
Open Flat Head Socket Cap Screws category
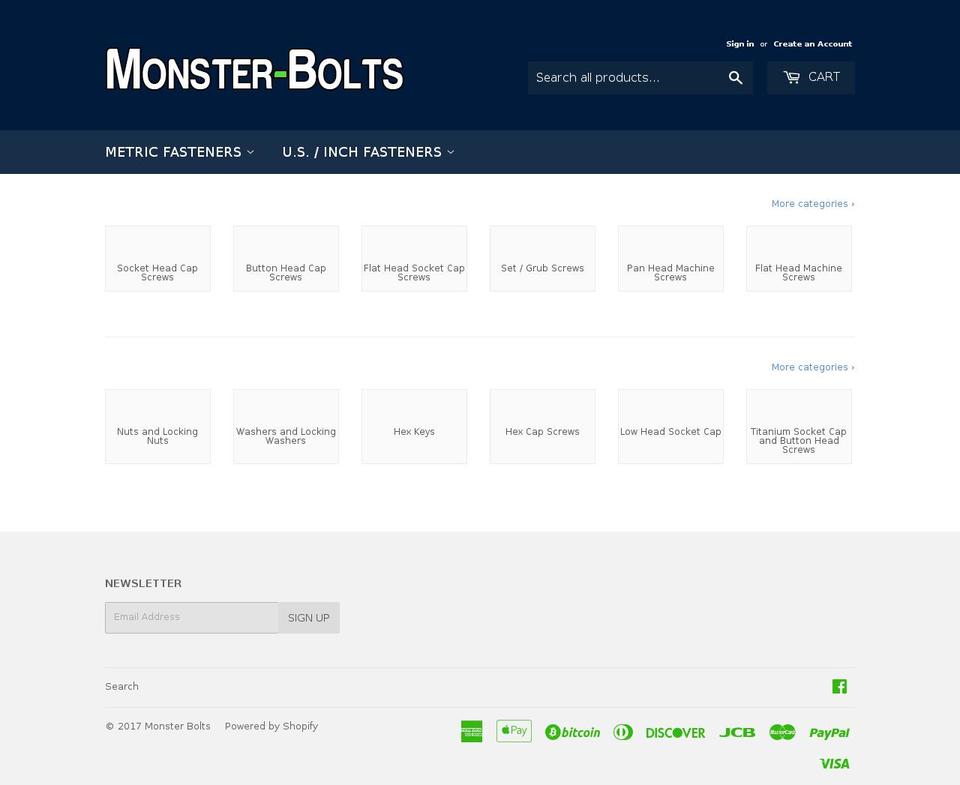tap(414, 258)
